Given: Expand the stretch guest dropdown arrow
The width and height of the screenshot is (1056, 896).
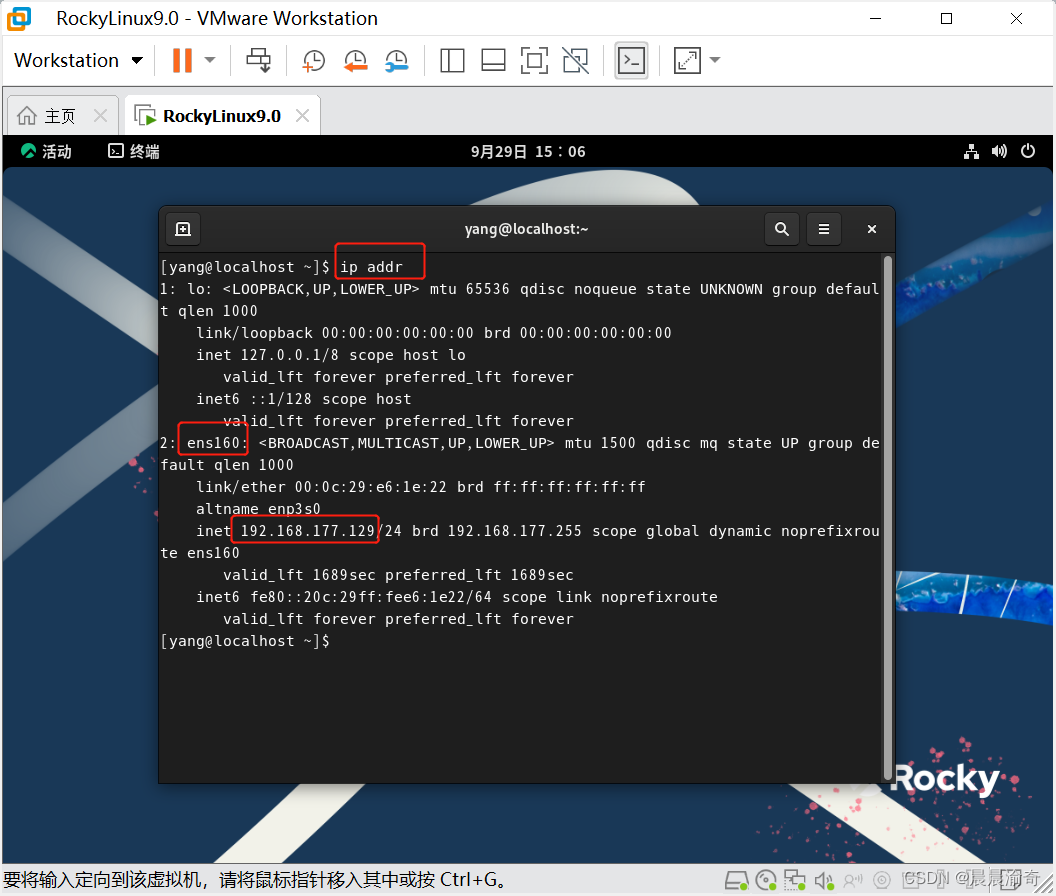Looking at the screenshot, I should pos(715,61).
